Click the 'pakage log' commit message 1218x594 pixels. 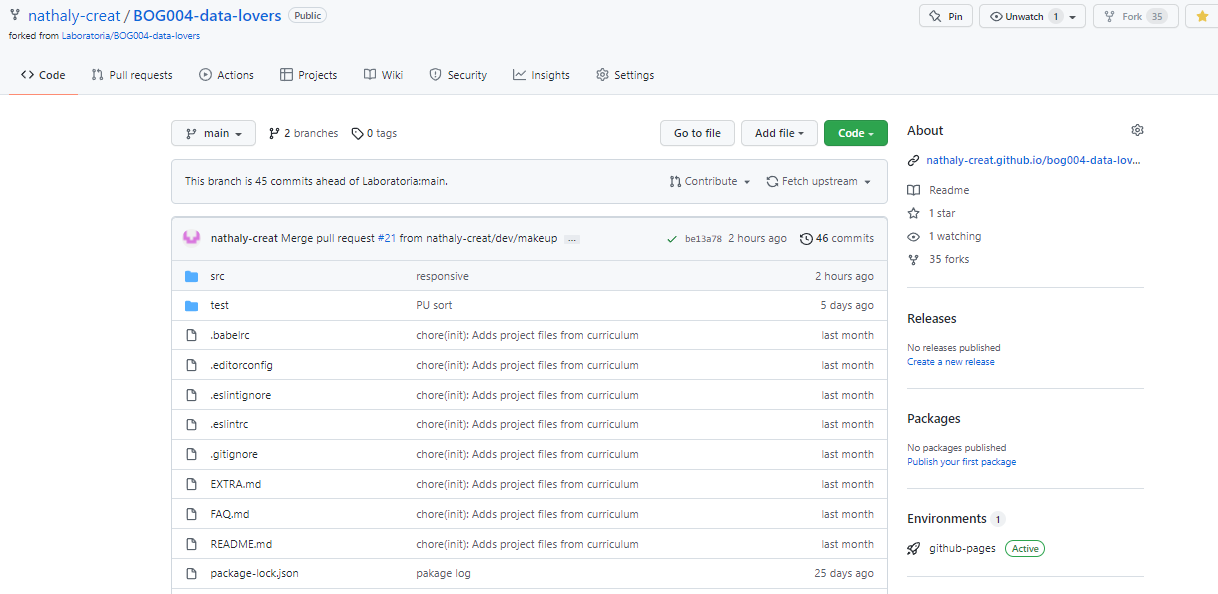point(443,574)
